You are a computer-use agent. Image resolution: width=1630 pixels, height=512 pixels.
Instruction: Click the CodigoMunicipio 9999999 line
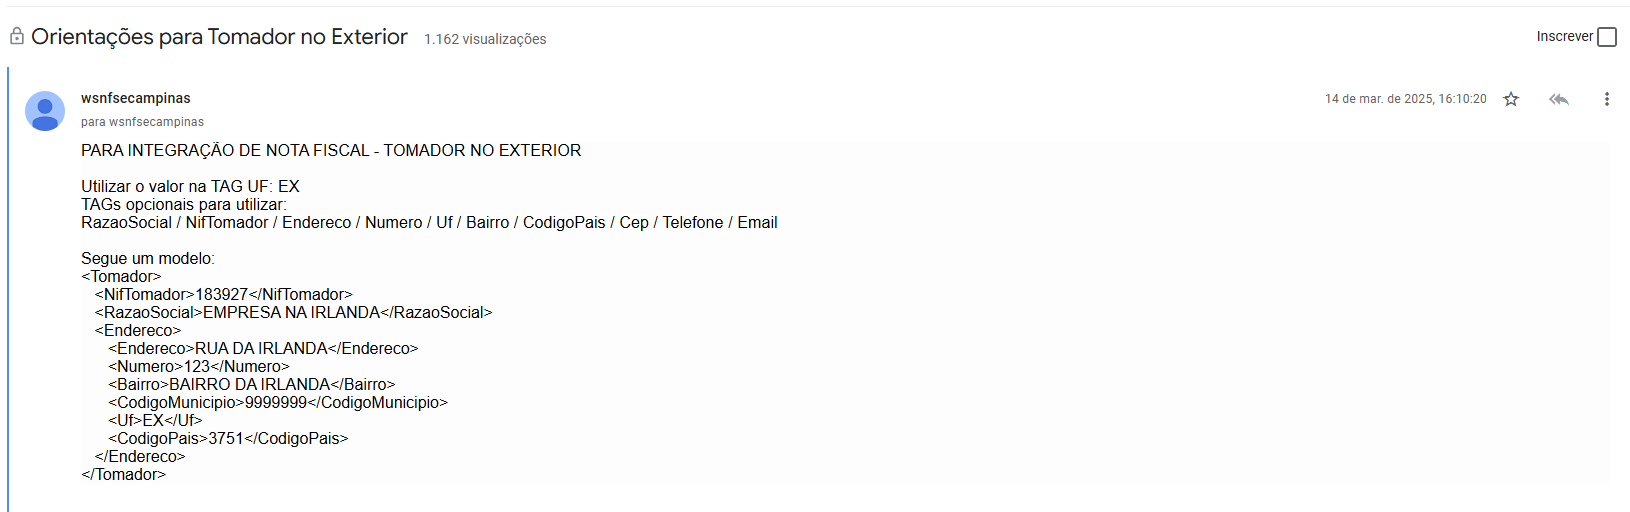278,402
